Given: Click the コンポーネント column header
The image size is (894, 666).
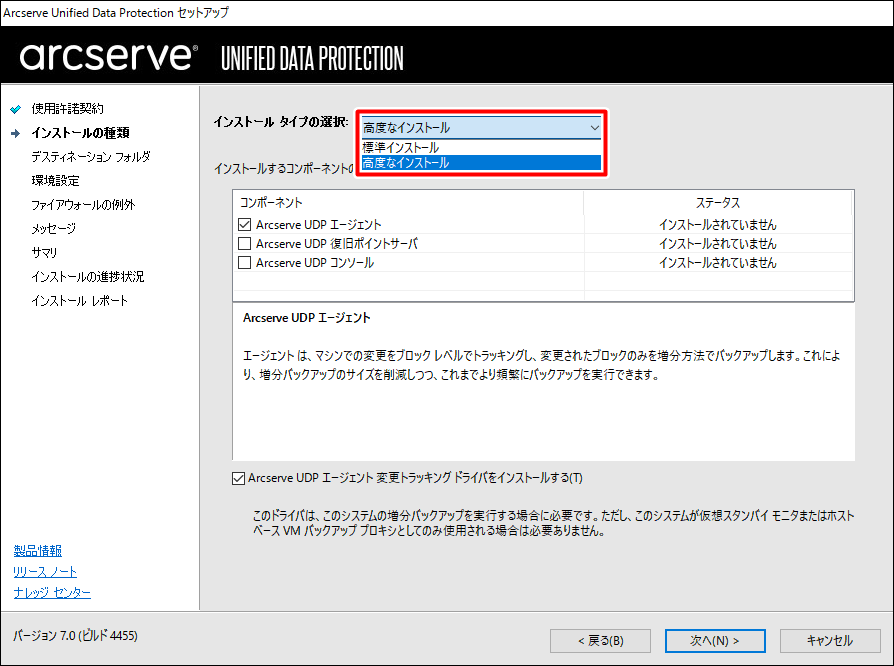Looking at the screenshot, I should 408,202.
